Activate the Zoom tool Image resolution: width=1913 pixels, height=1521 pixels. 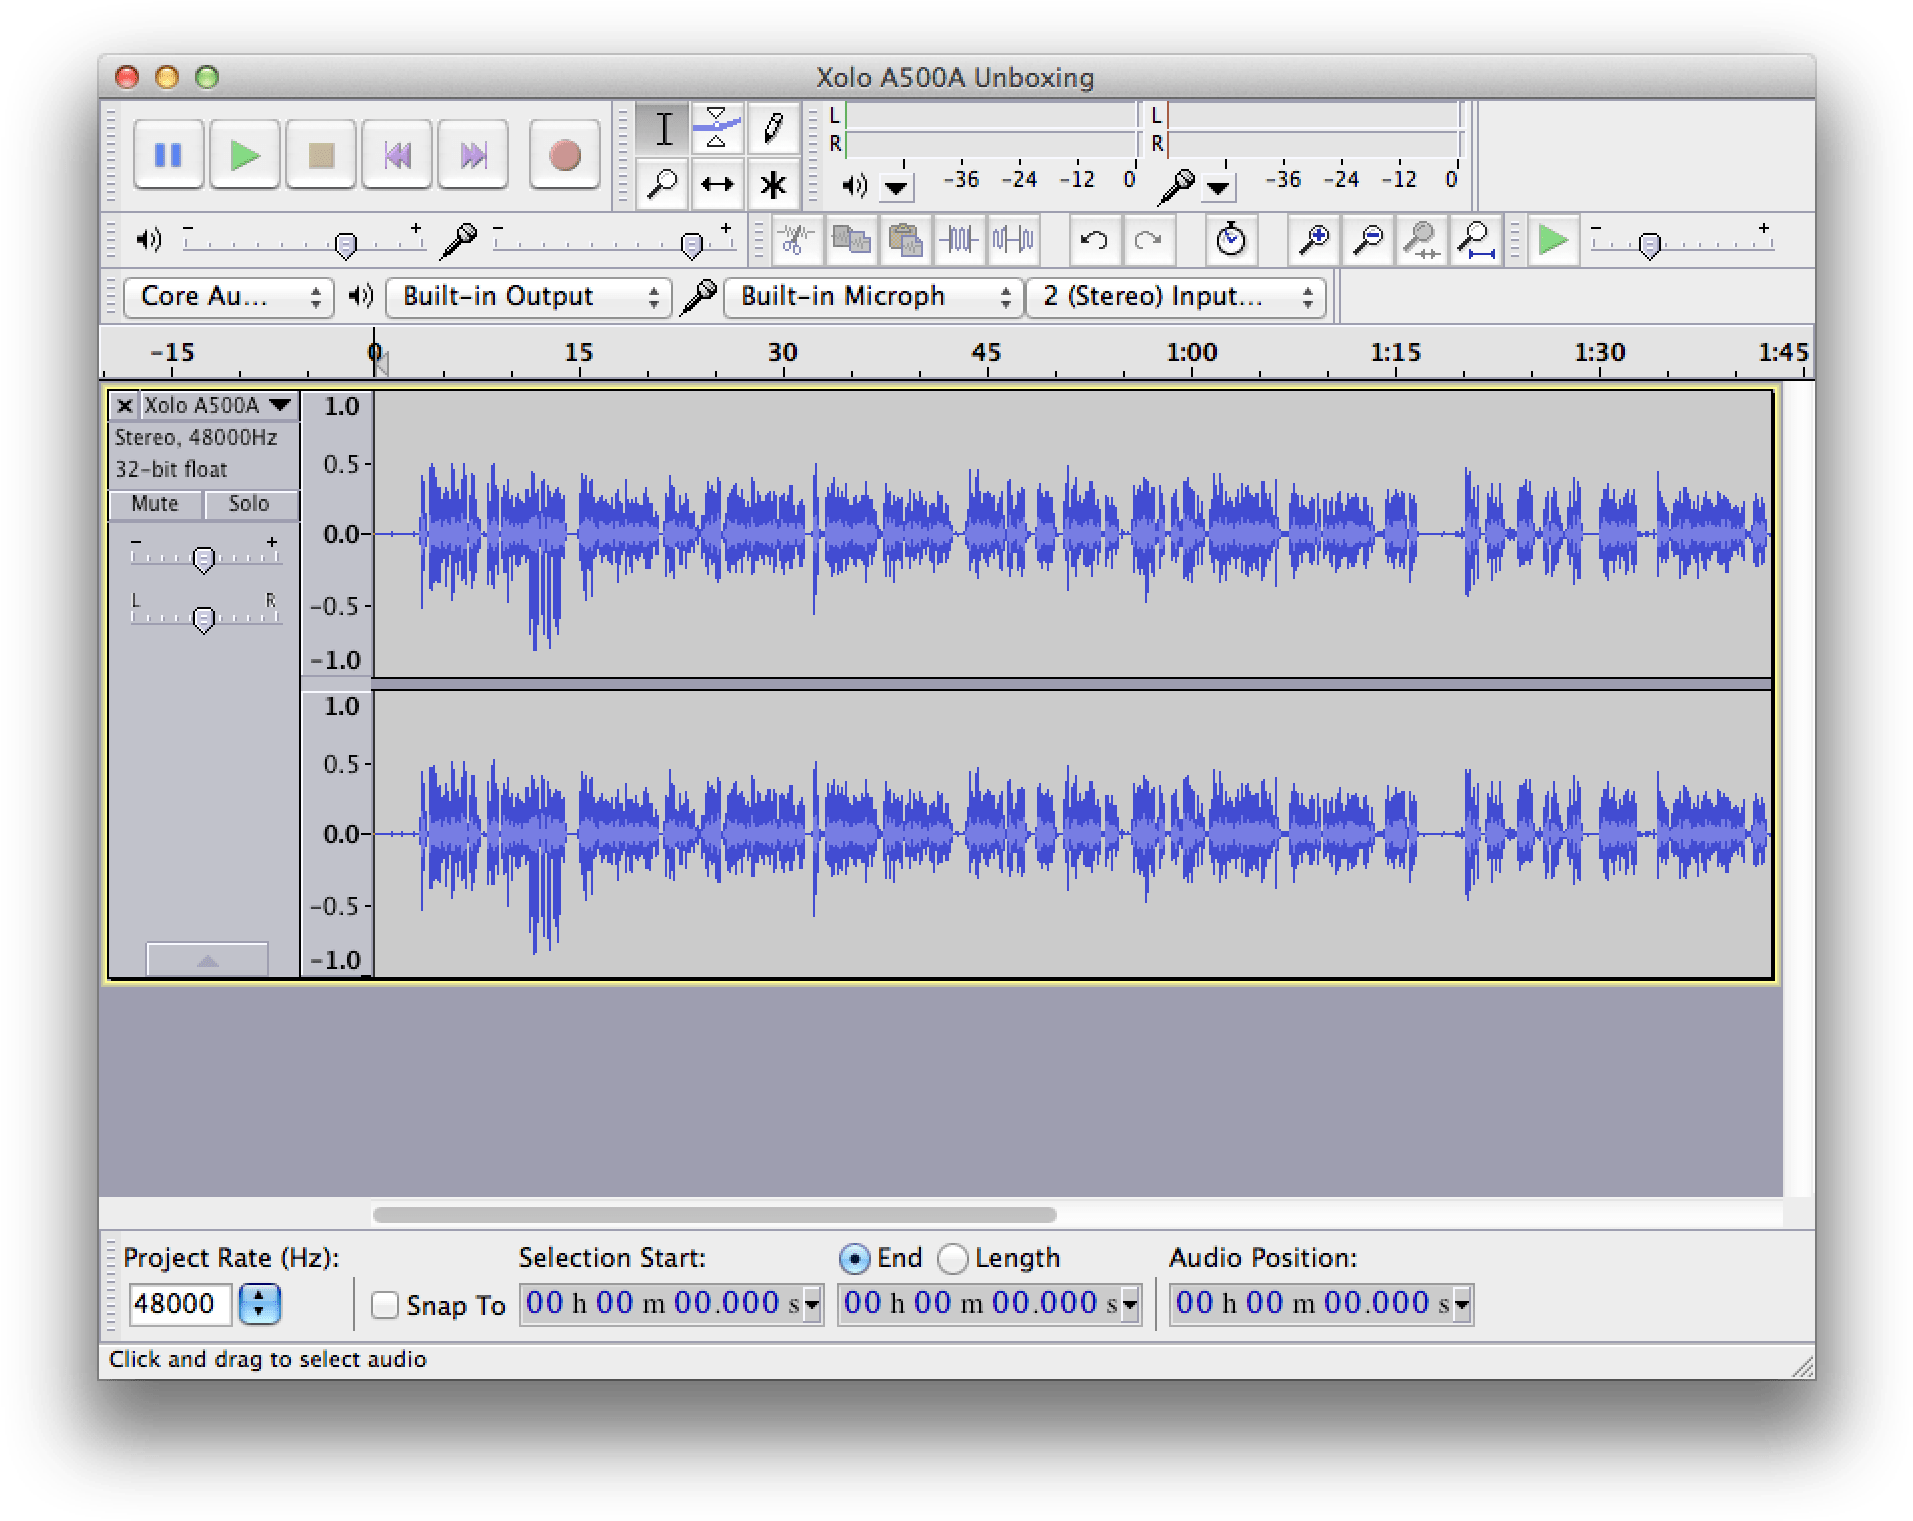point(661,184)
